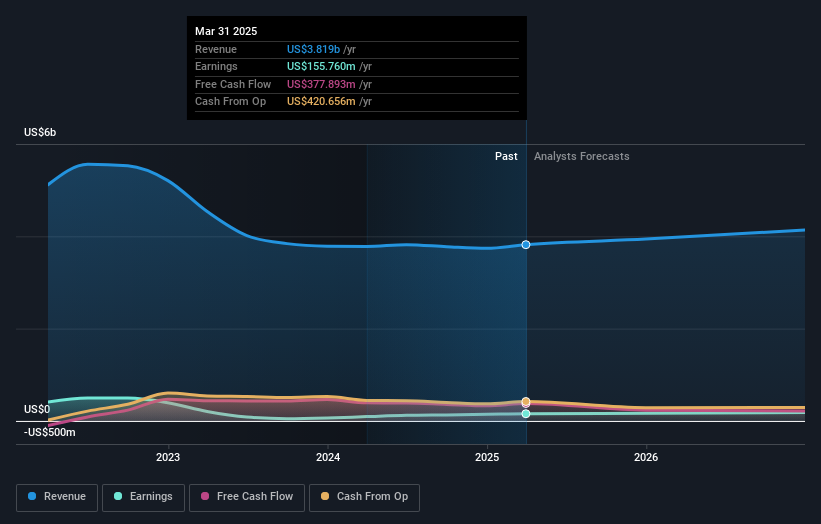The image size is (821, 524).
Task: Toggle the Free Cash Flow legend series
Action: (x=247, y=497)
